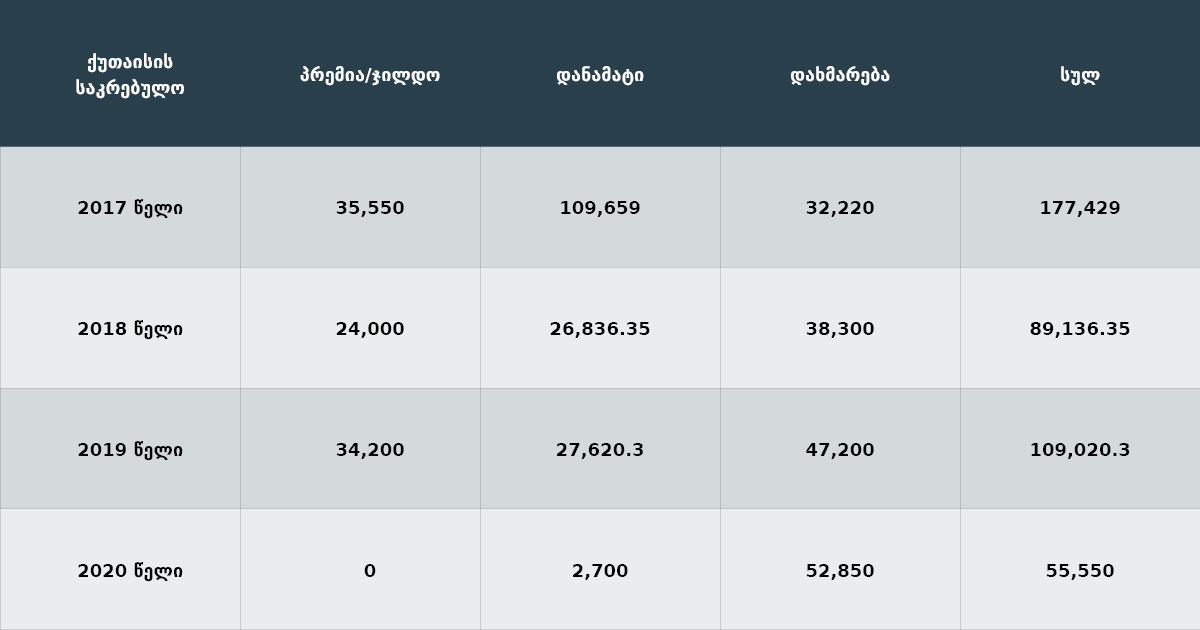Click the cell showing 109,659
The width and height of the screenshot is (1200, 630).
pos(600,208)
